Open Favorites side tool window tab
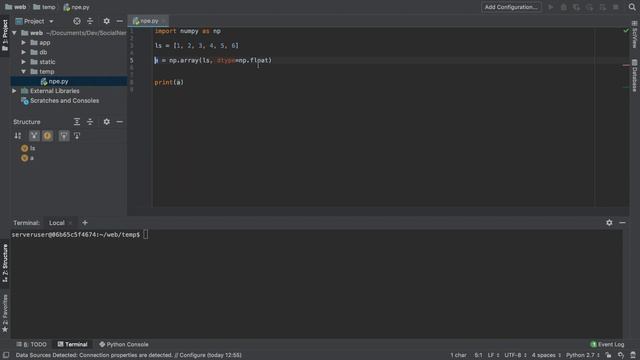 [5, 313]
